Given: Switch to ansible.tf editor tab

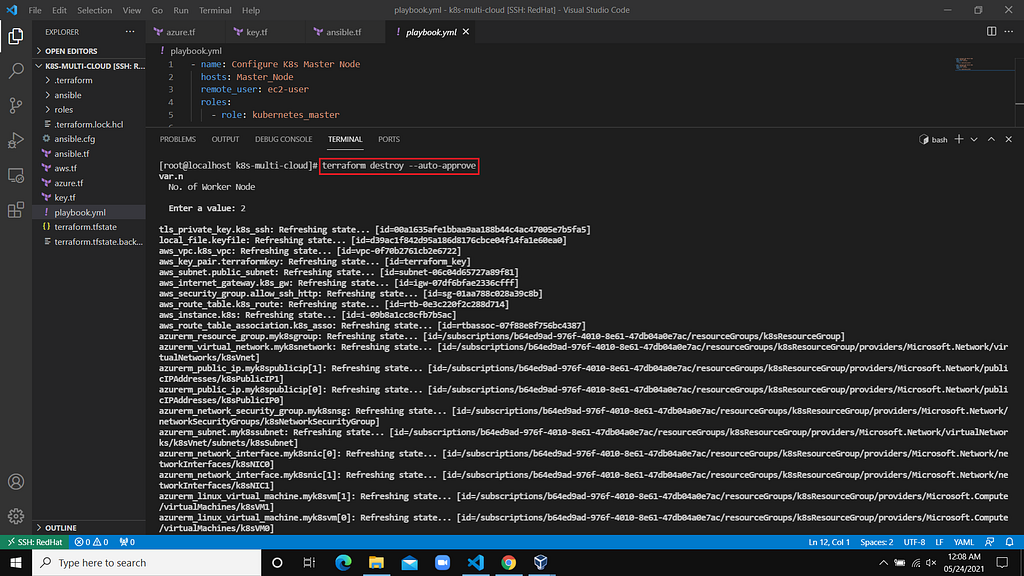Looking at the screenshot, I should pyautogui.click(x=344, y=31).
